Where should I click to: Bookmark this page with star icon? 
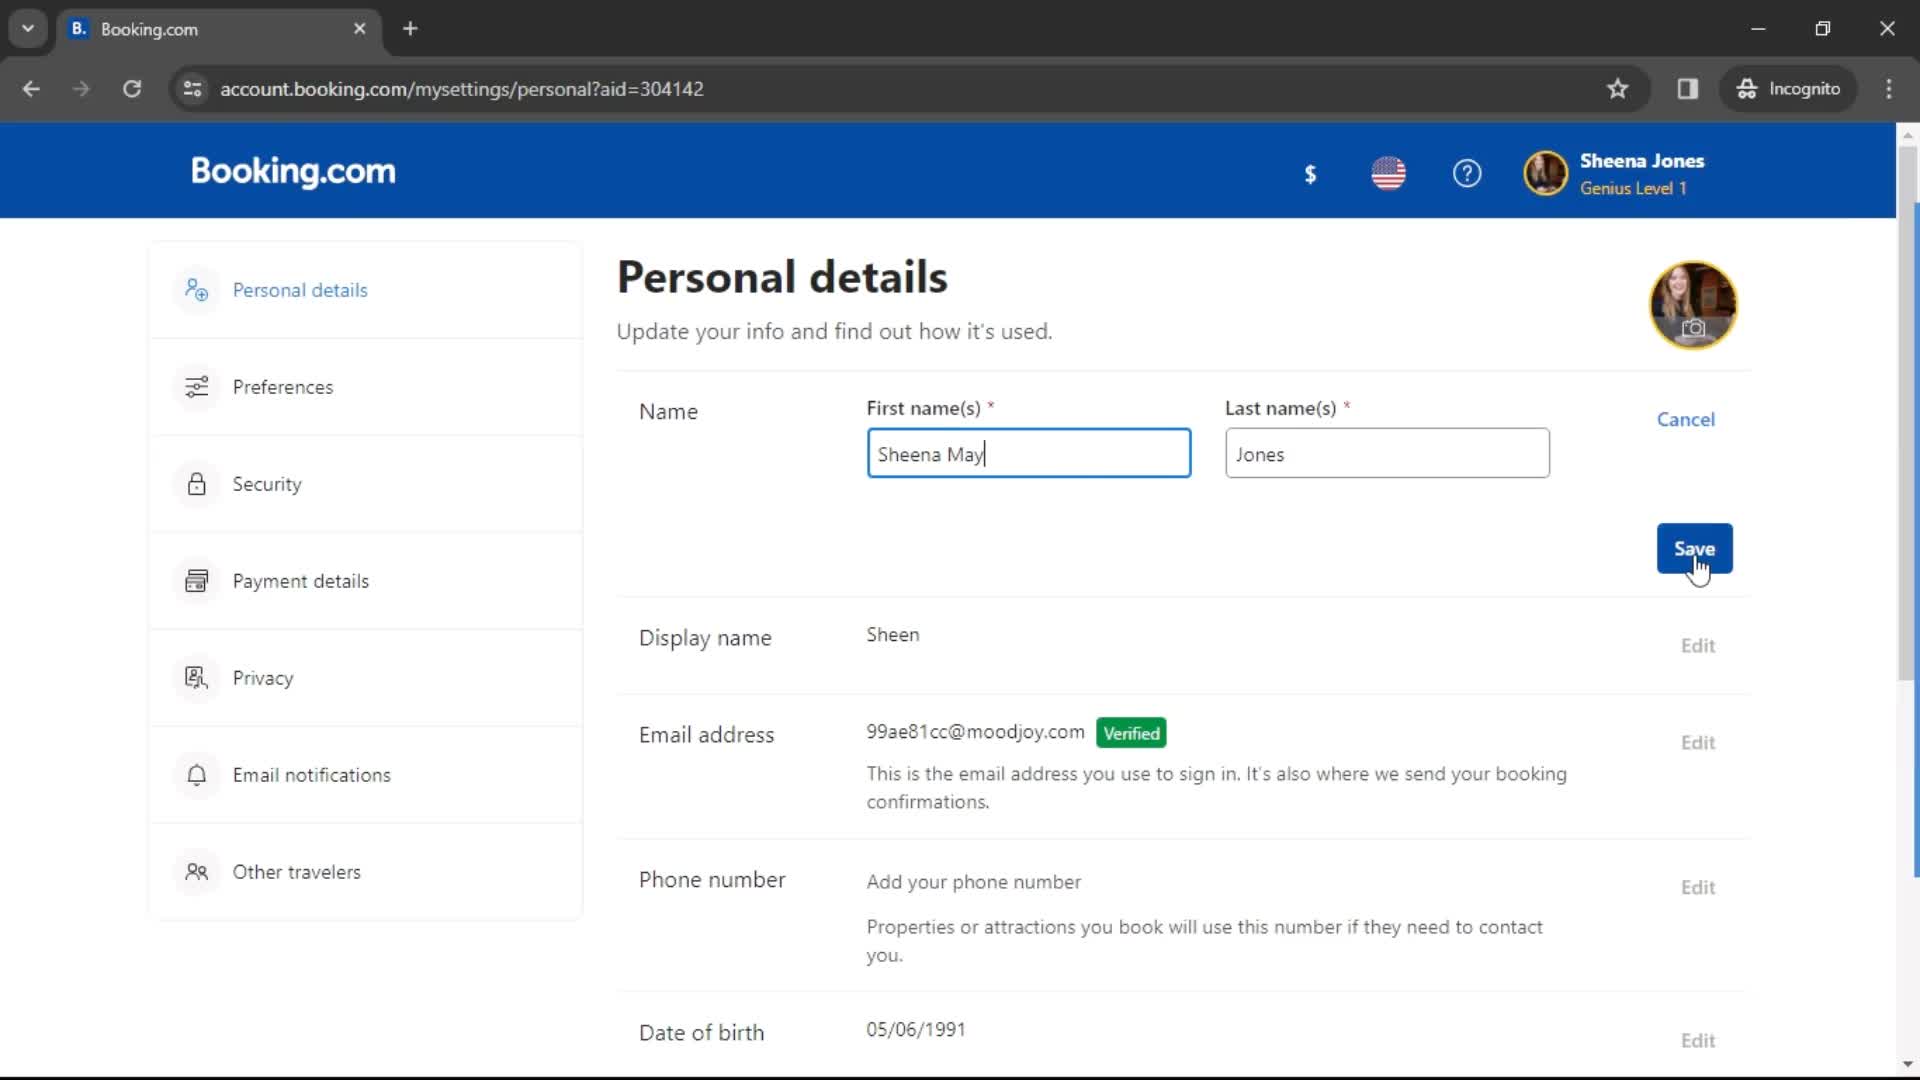tap(1617, 89)
